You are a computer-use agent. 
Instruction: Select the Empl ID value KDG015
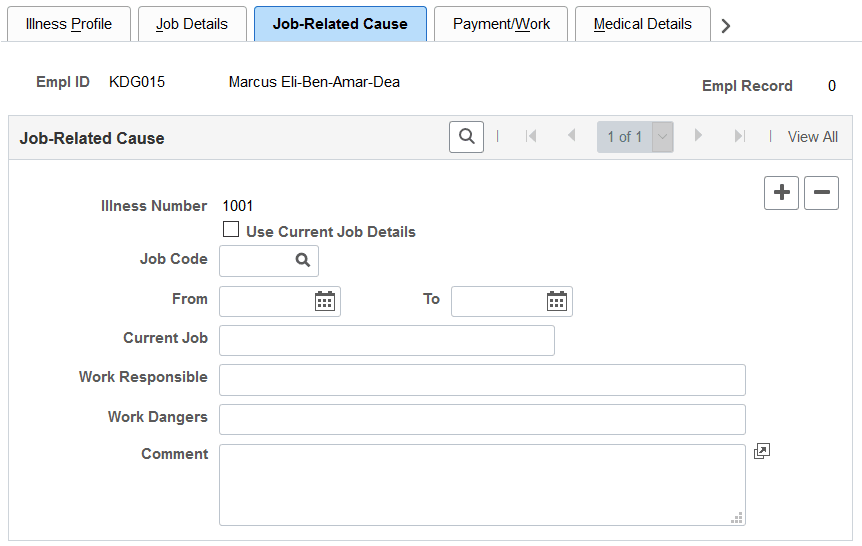coord(137,82)
